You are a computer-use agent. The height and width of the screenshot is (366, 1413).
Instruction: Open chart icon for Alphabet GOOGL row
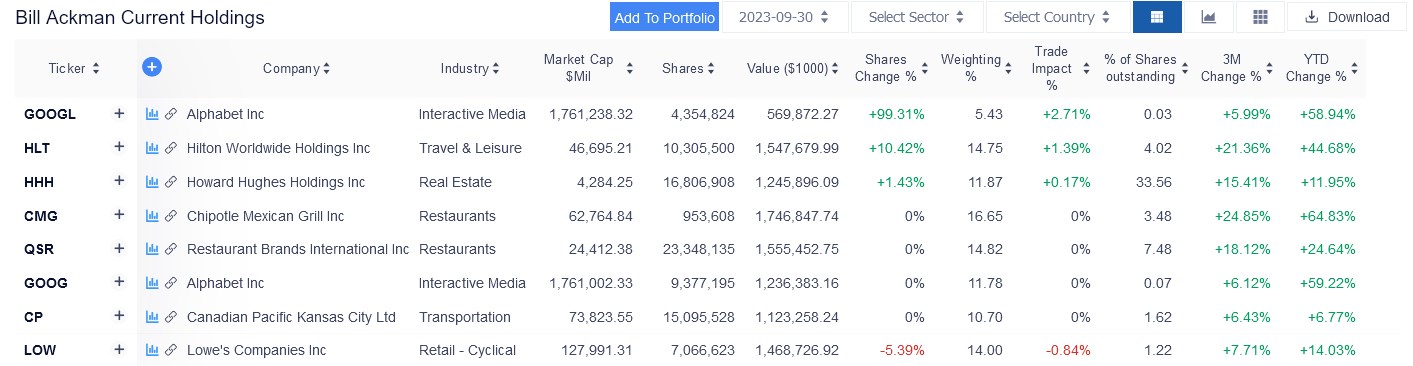tap(153, 114)
